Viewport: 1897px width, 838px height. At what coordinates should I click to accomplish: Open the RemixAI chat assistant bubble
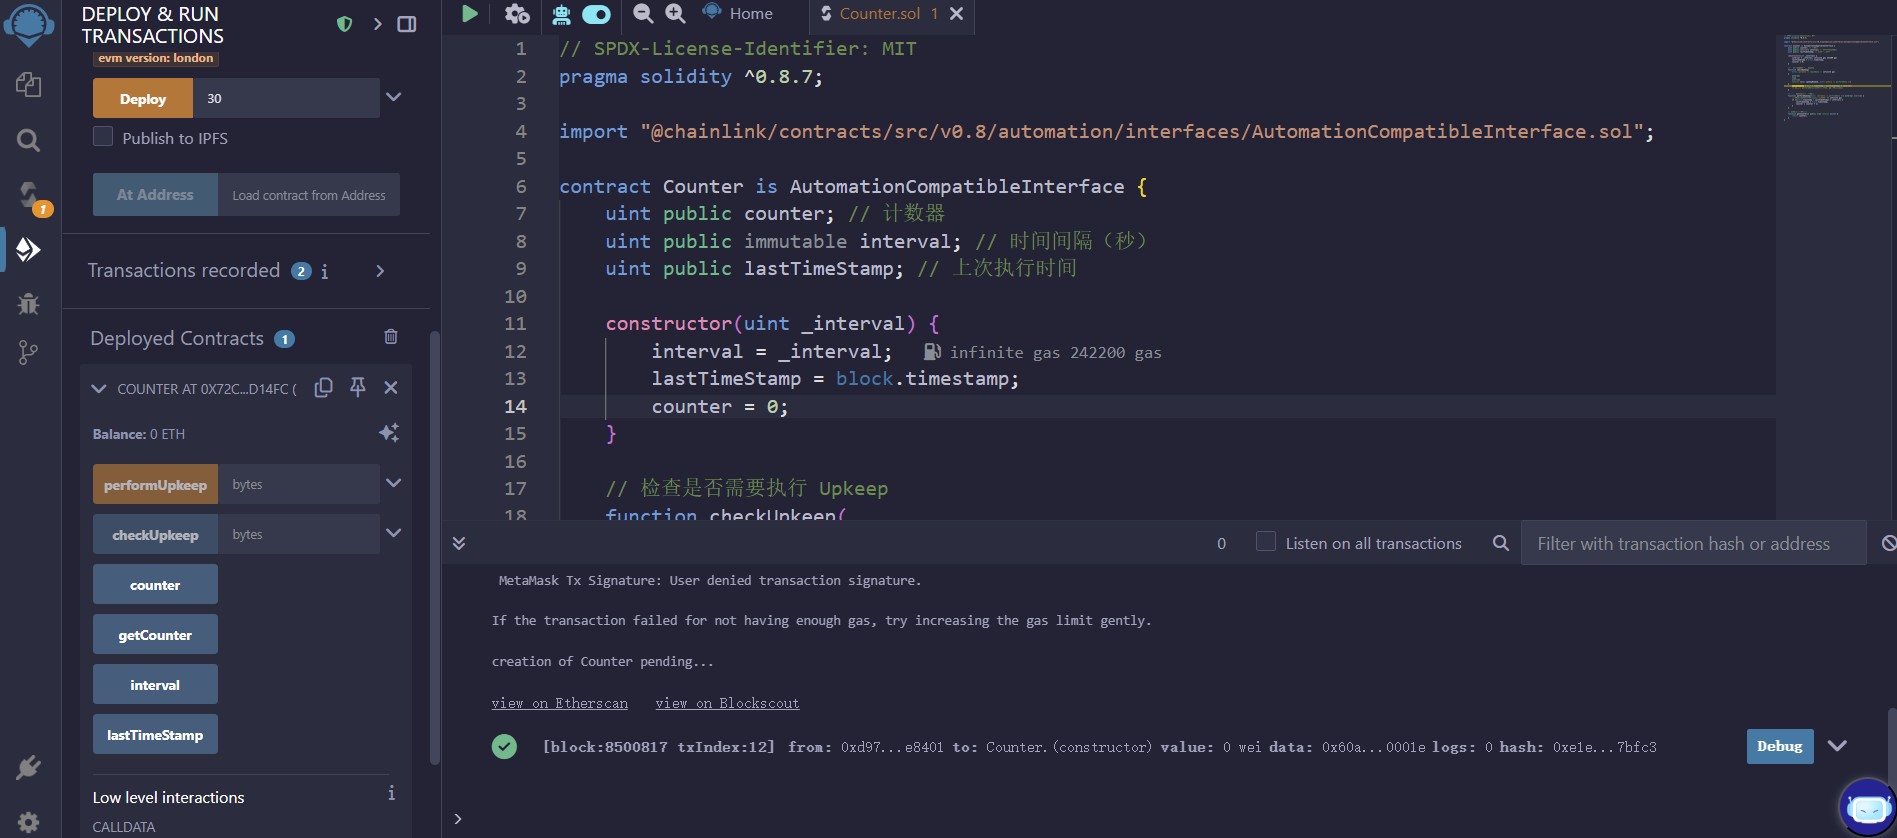coord(1867,807)
